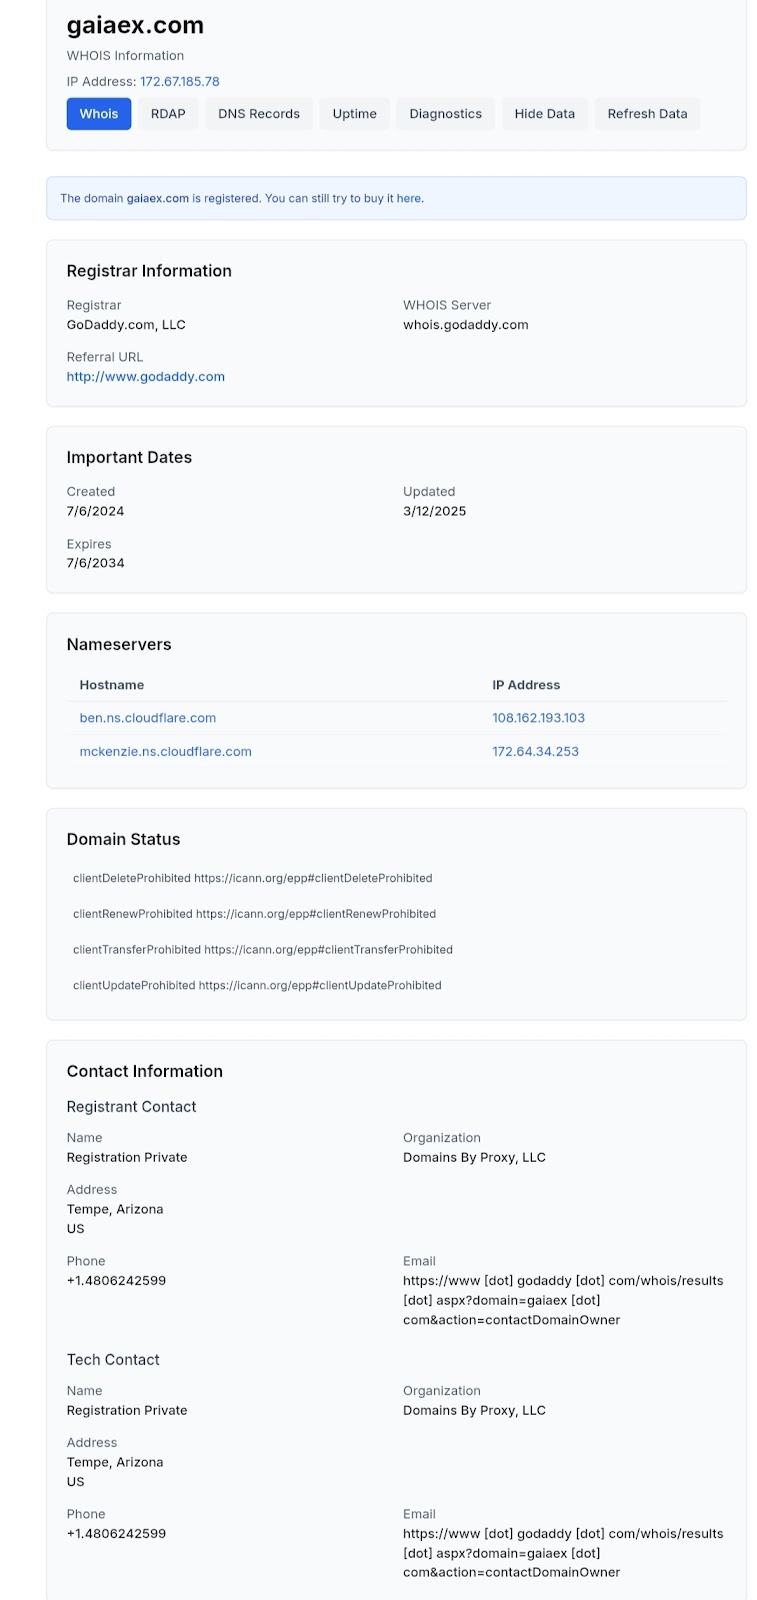757x1600 pixels.
Task: Switch to DNS Records tab
Action: (259, 114)
